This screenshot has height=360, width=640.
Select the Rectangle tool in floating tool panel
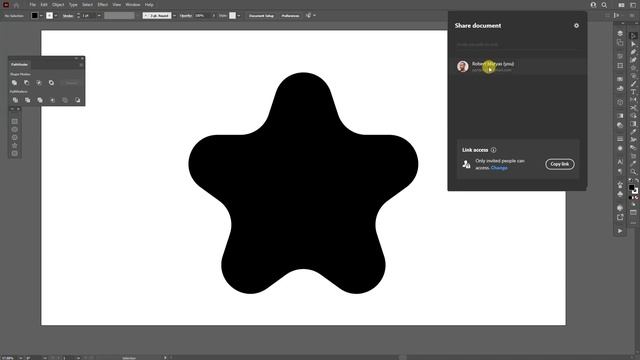coord(15,121)
